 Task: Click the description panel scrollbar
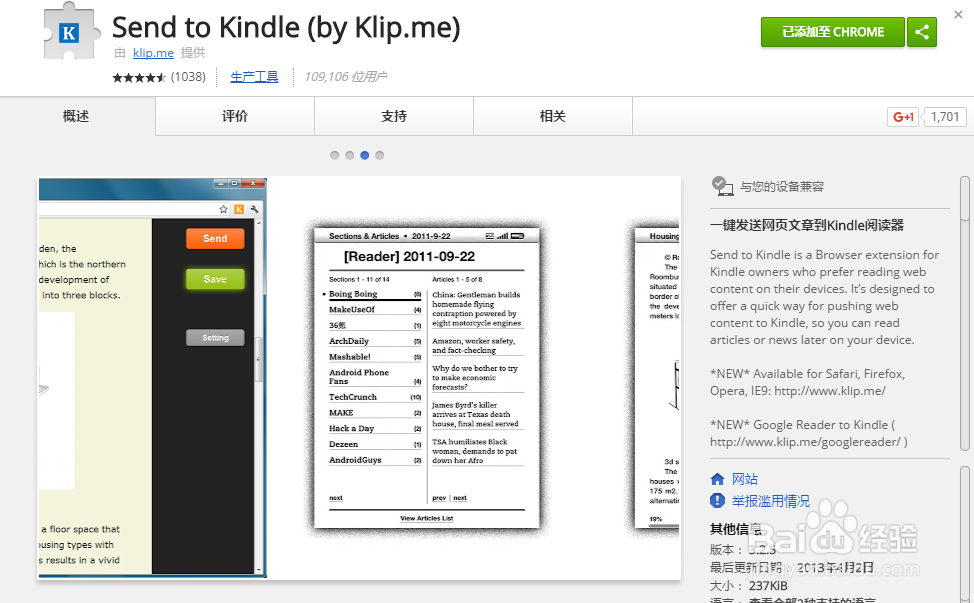pyautogui.click(x=965, y=313)
